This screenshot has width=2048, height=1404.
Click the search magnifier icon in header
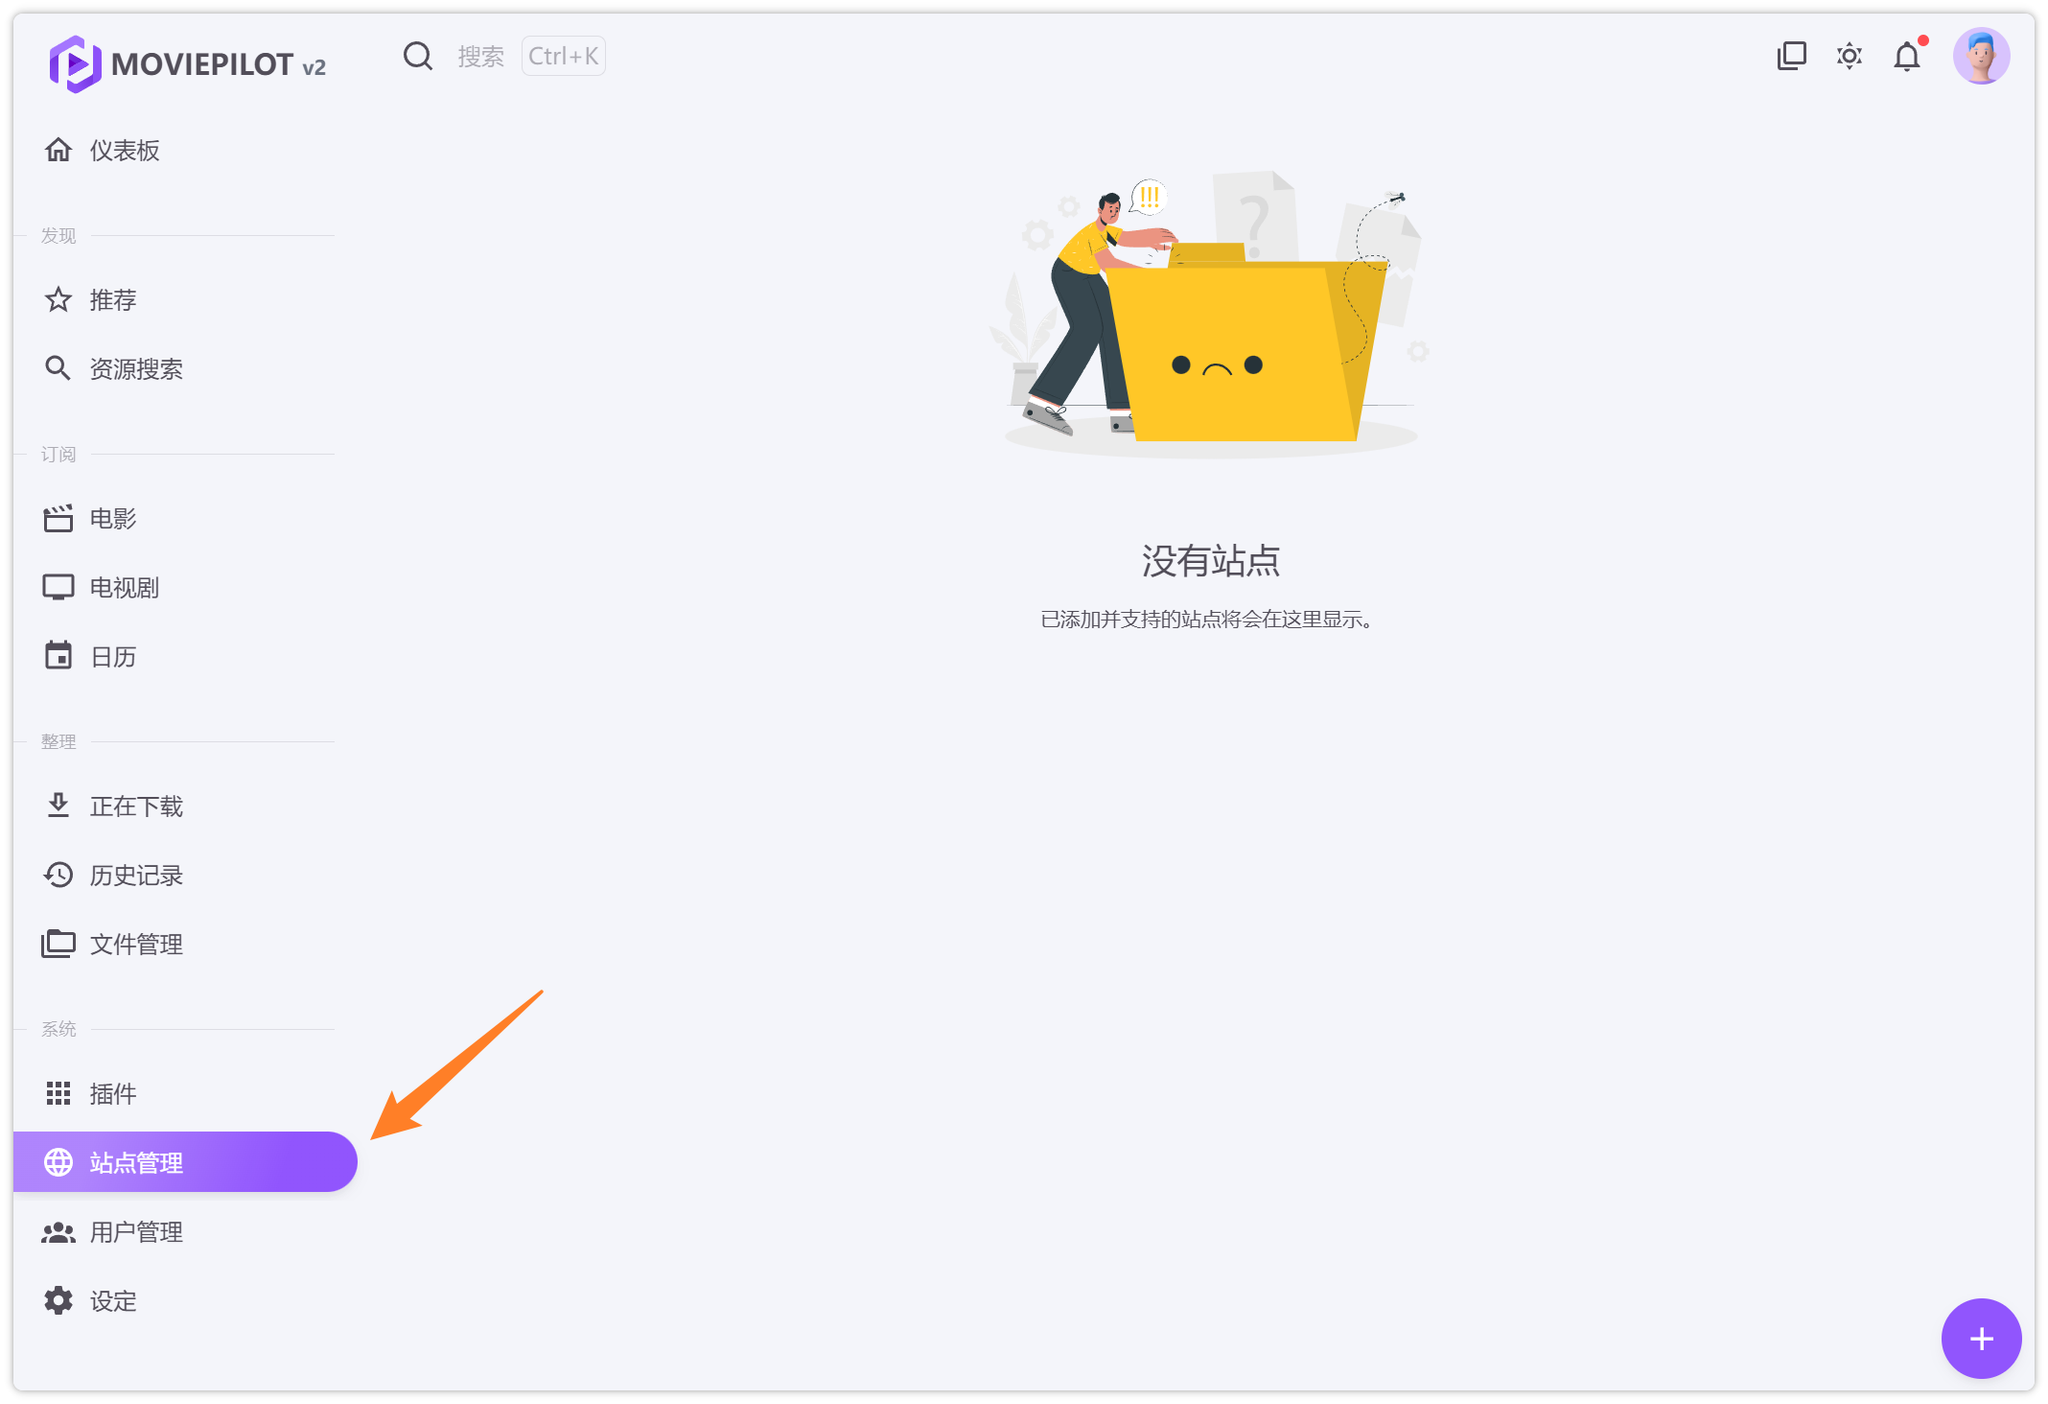coord(418,56)
